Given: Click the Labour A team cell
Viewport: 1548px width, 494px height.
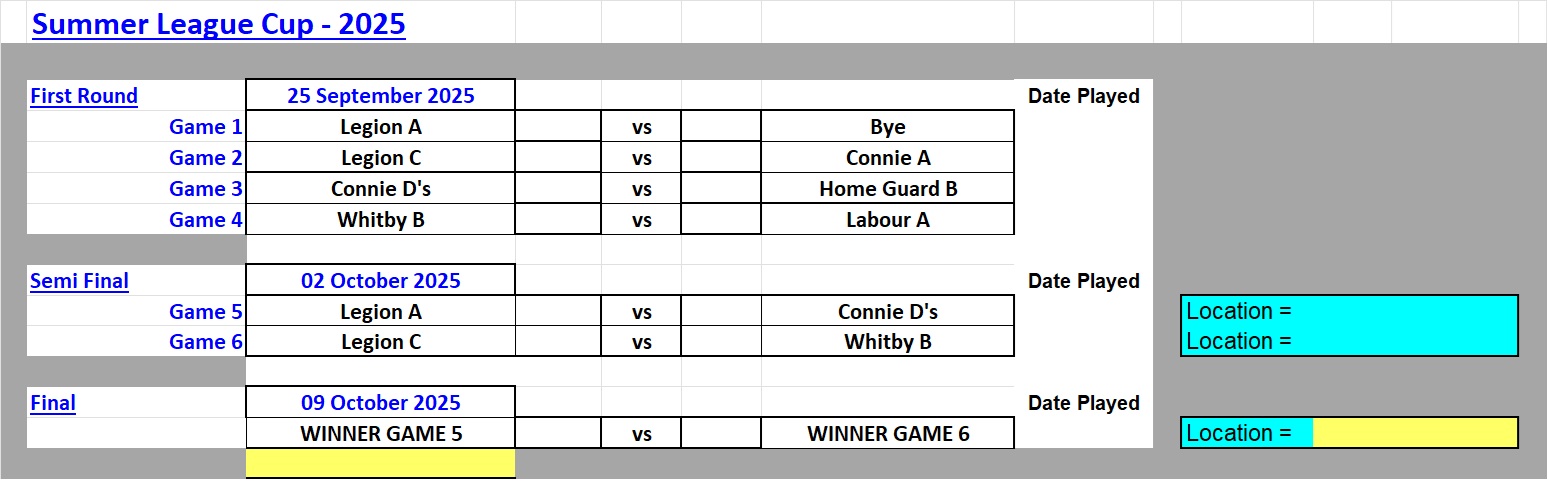Looking at the screenshot, I should (x=887, y=220).
